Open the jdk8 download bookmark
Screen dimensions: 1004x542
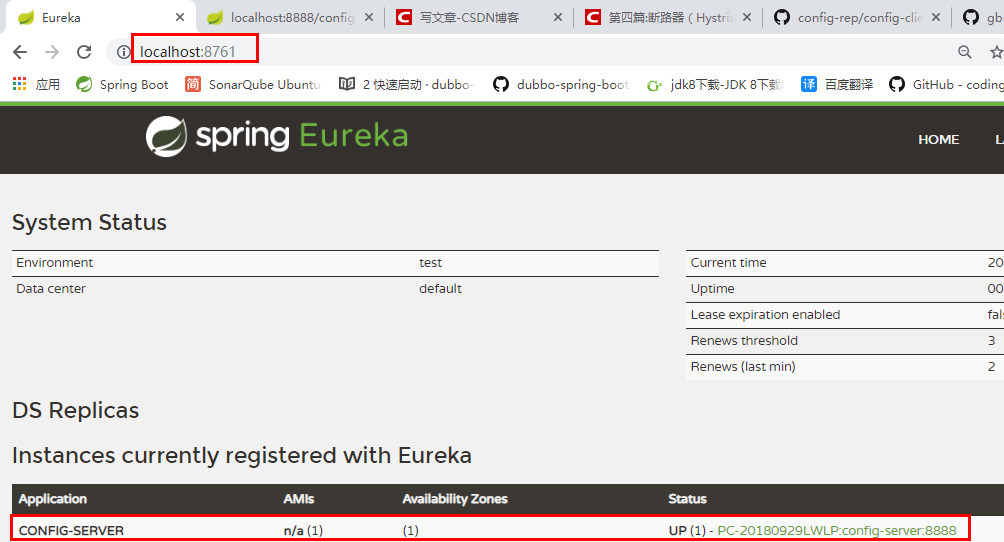(x=715, y=85)
